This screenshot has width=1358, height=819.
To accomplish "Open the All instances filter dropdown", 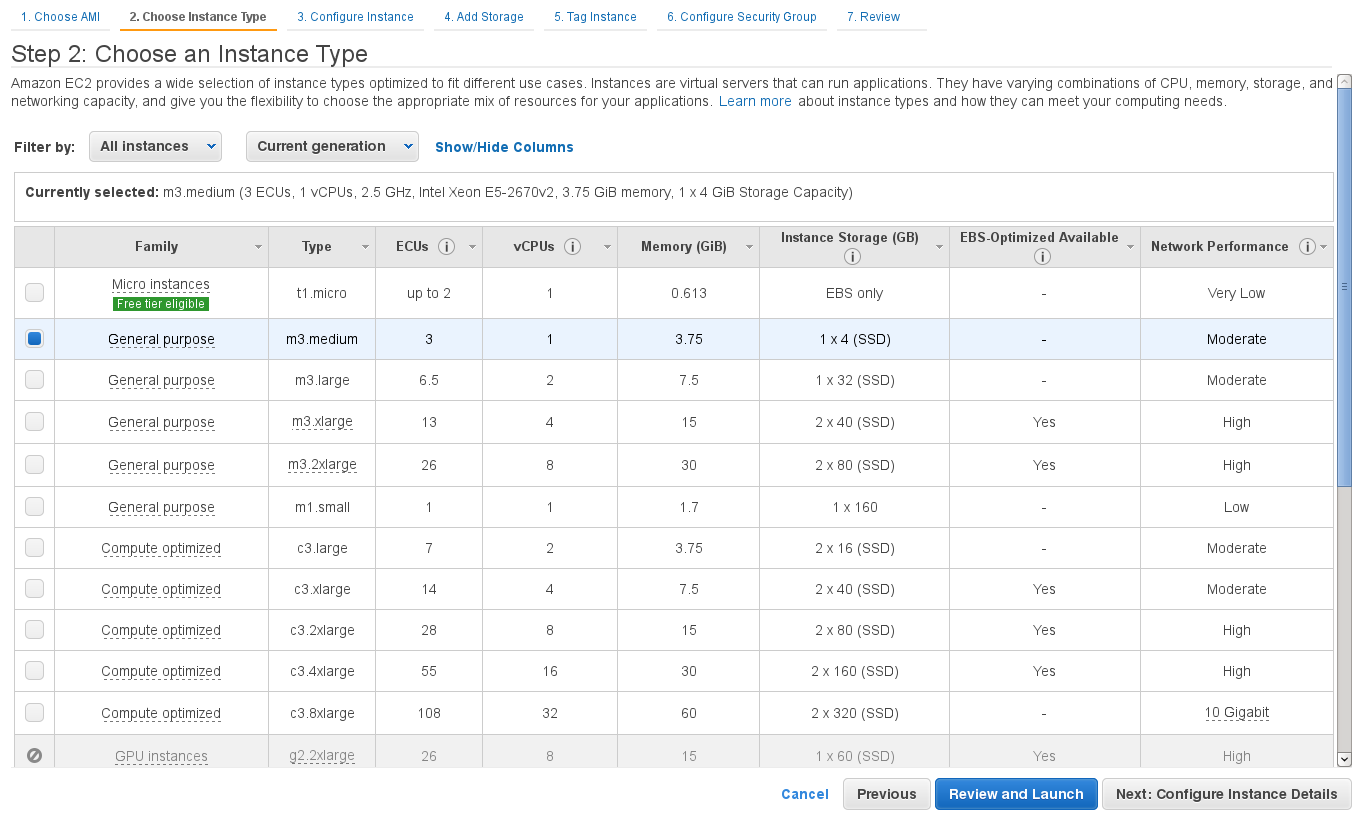I will 156,146.
